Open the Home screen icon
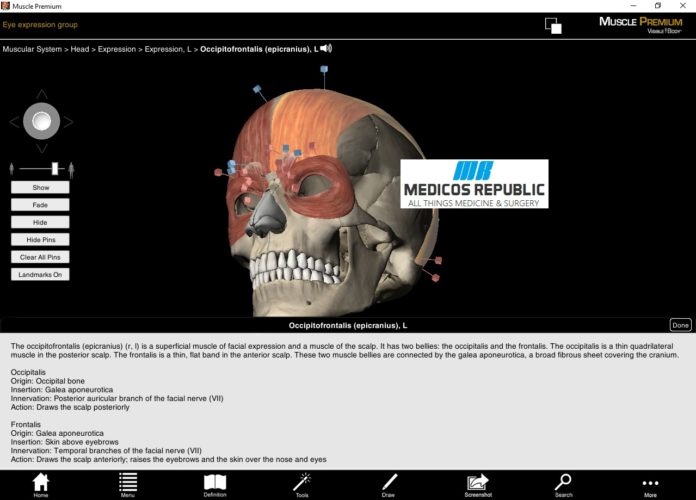 click(40, 484)
